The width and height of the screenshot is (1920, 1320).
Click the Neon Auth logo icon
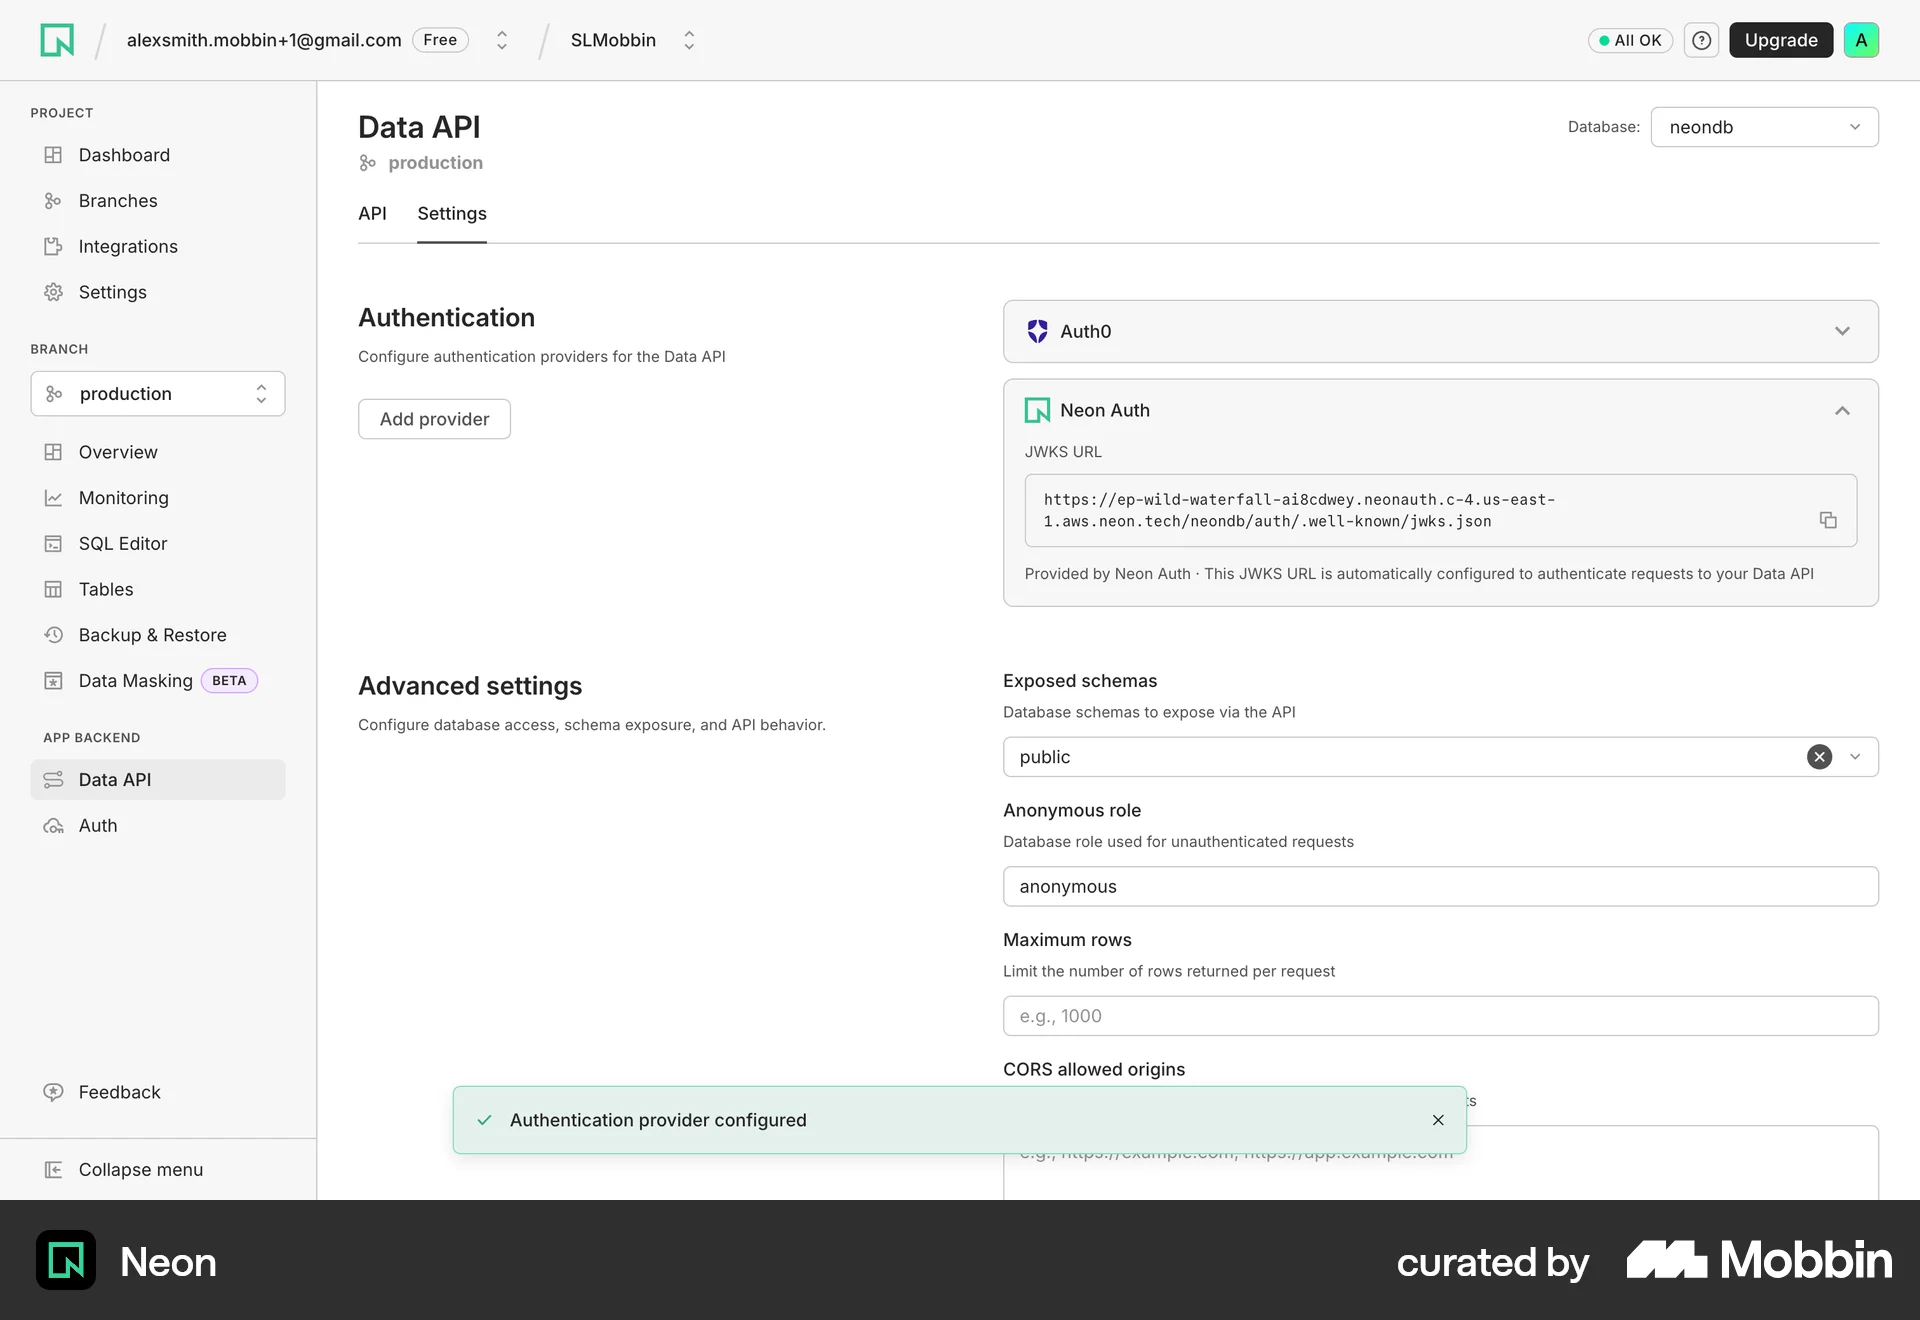(x=1037, y=410)
